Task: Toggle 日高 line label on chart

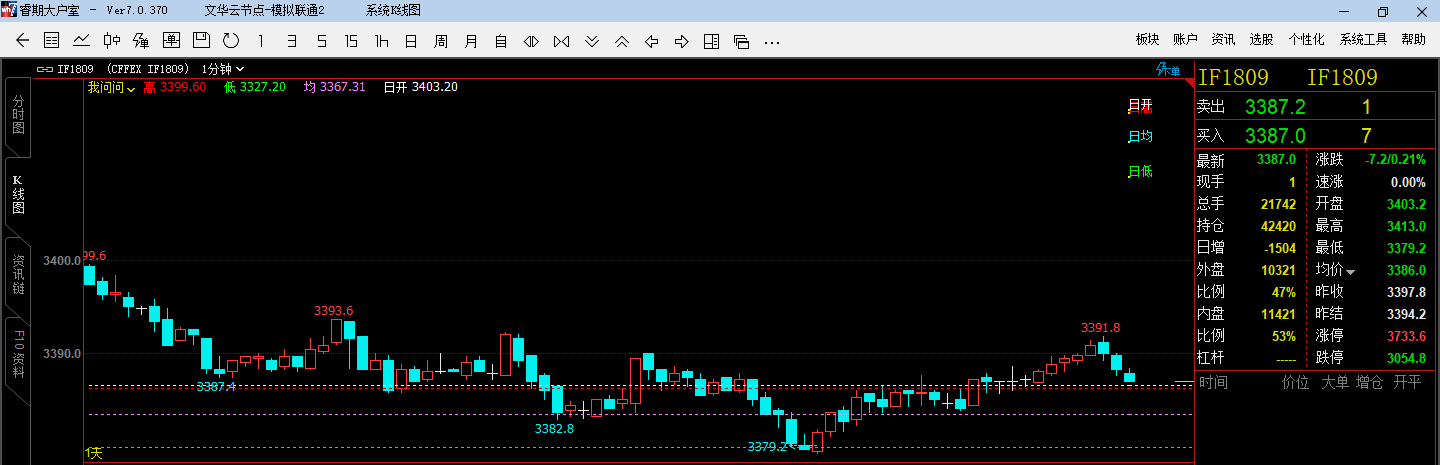Action: (x=1140, y=106)
